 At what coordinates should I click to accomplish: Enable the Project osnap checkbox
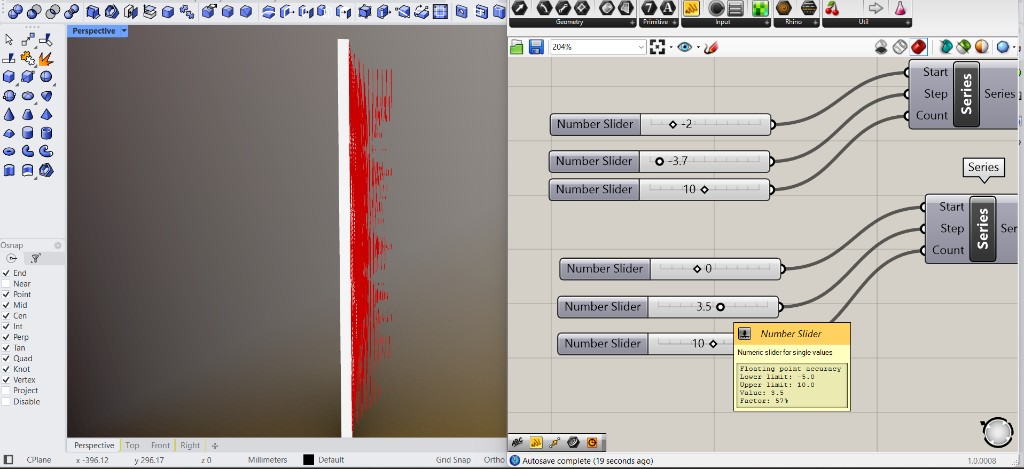(7, 391)
